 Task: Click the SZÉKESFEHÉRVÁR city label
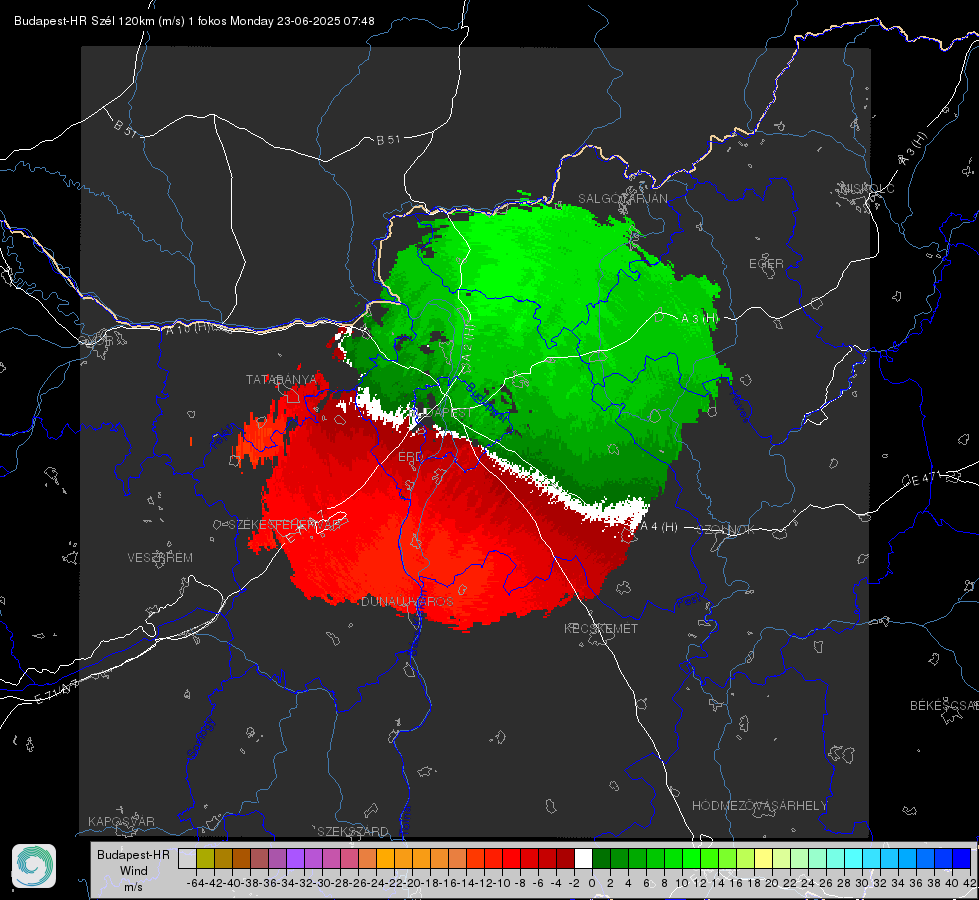[285, 525]
